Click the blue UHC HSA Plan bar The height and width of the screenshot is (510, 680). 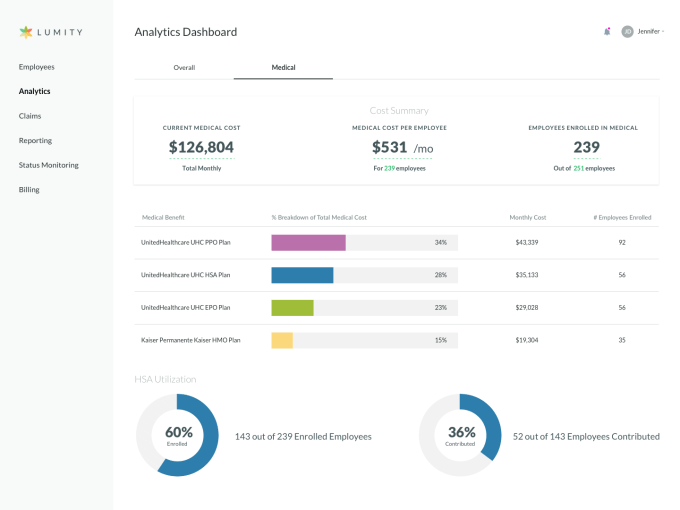click(302, 275)
